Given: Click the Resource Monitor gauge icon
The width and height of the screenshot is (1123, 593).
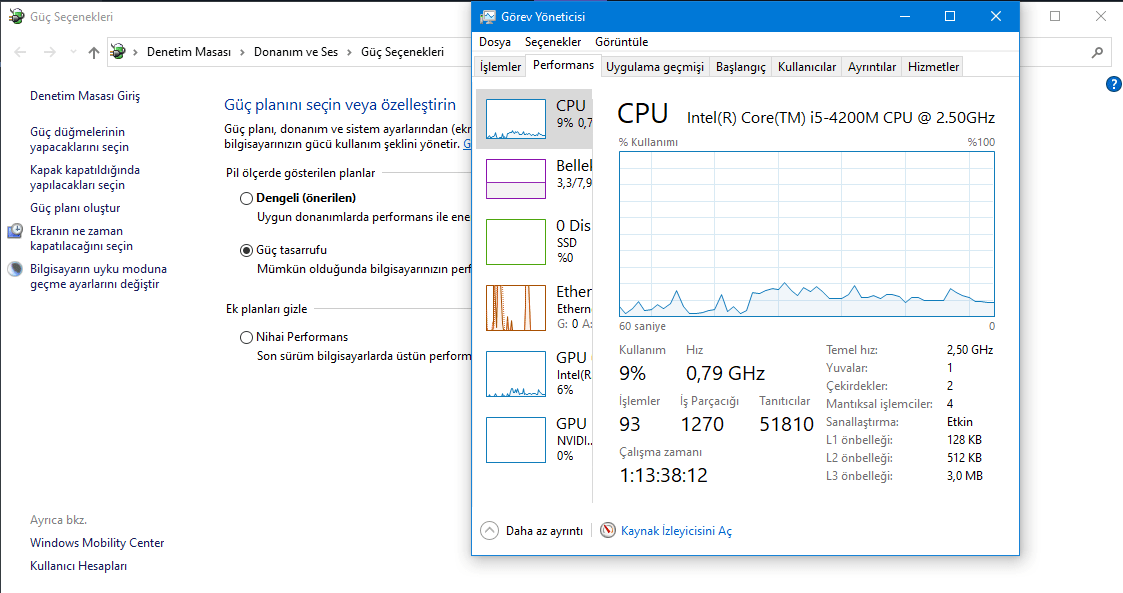Looking at the screenshot, I should point(607,531).
